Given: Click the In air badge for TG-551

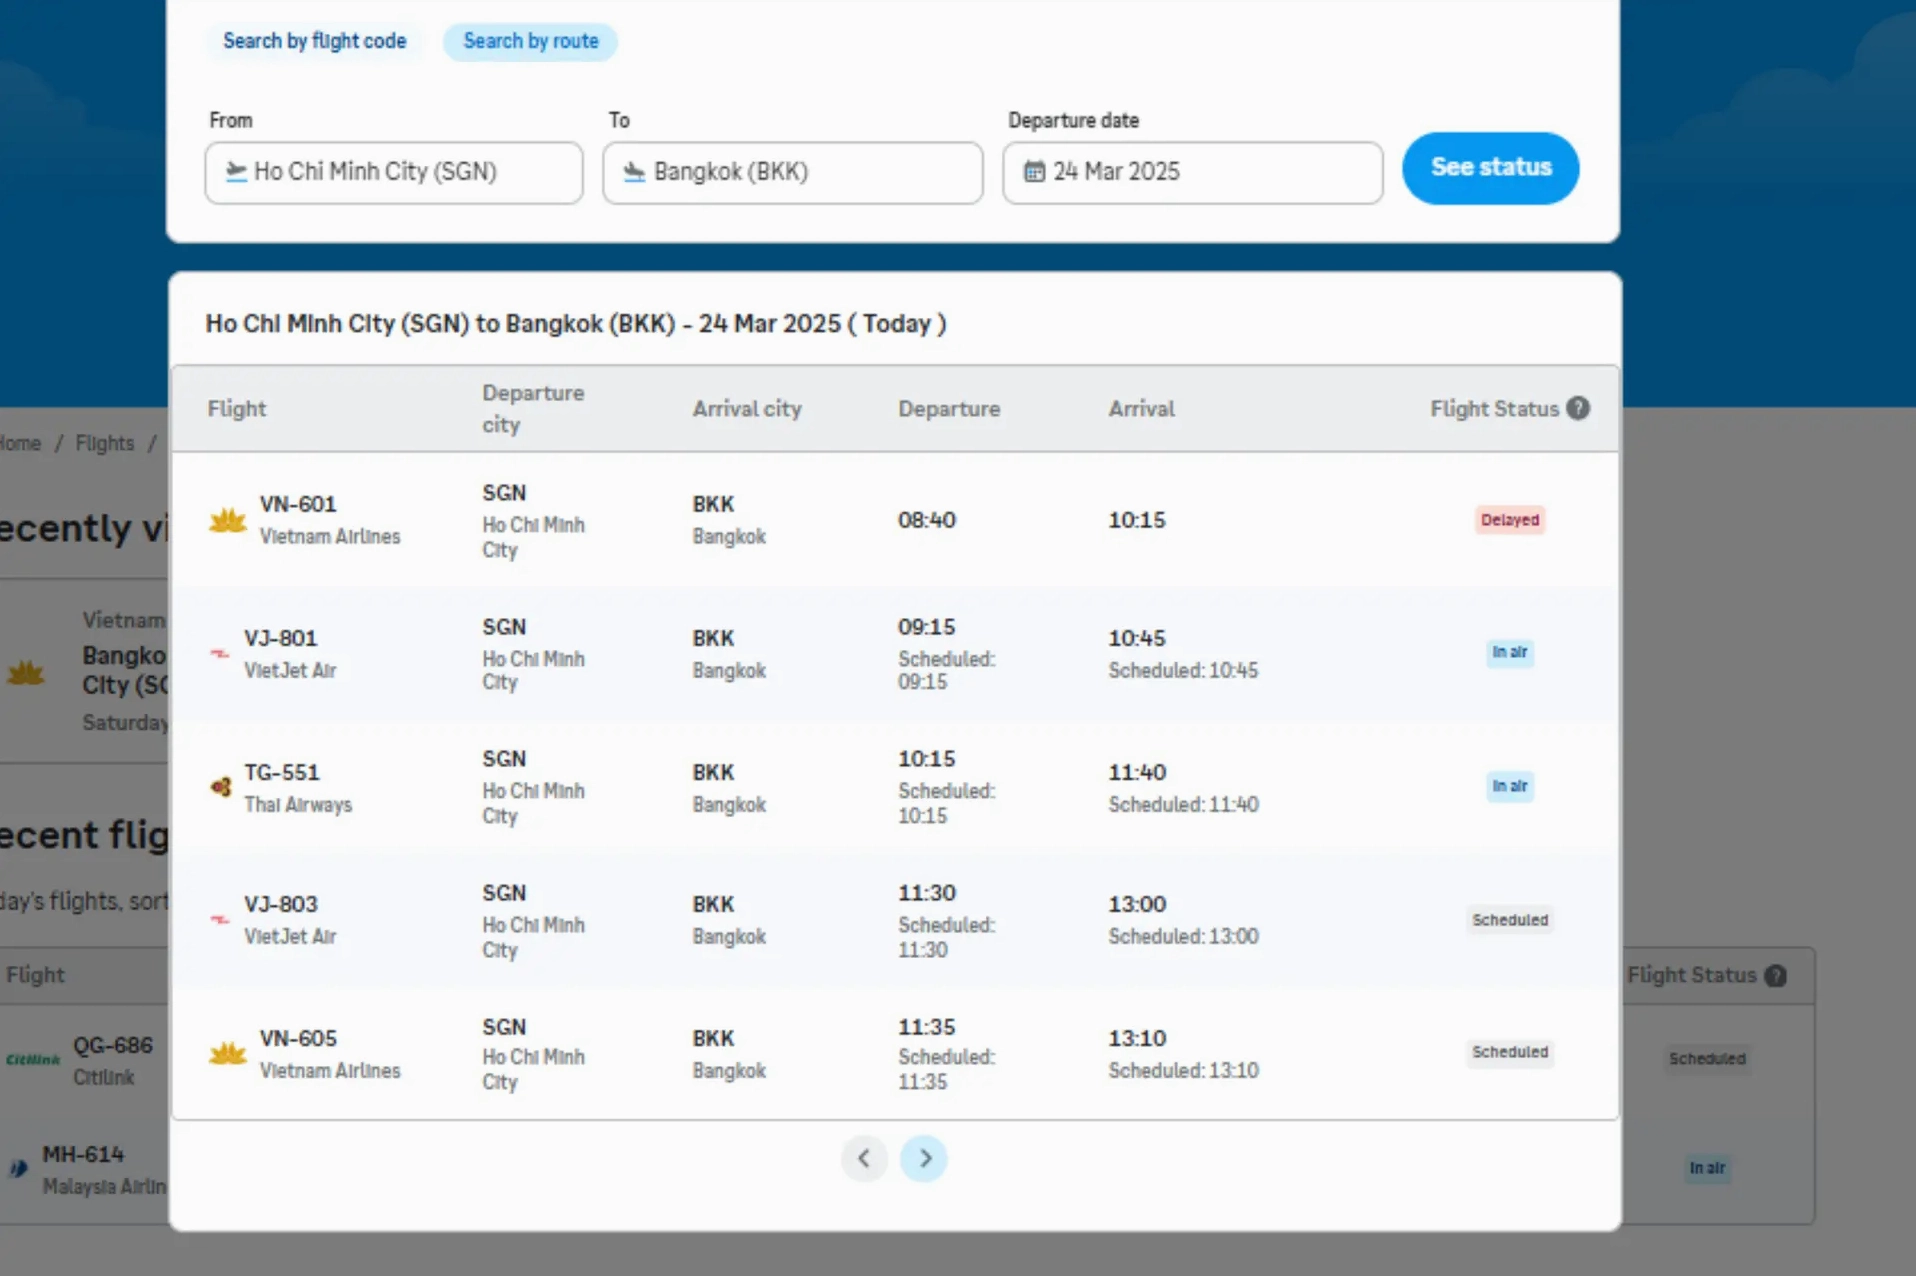Looking at the screenshot, I should coord(1509,786).
